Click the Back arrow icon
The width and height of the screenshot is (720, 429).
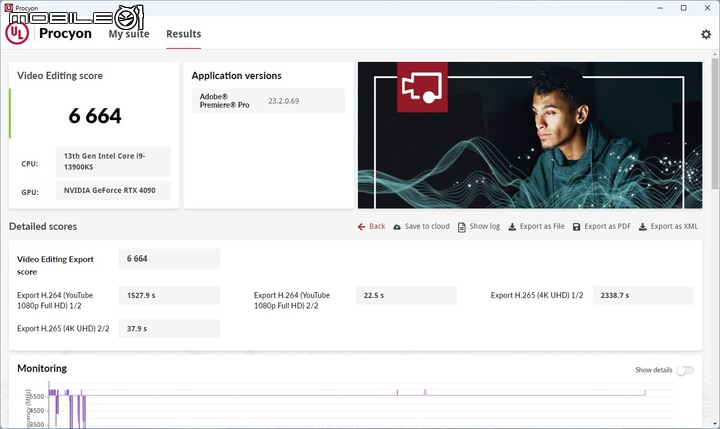tap(361, 226)
